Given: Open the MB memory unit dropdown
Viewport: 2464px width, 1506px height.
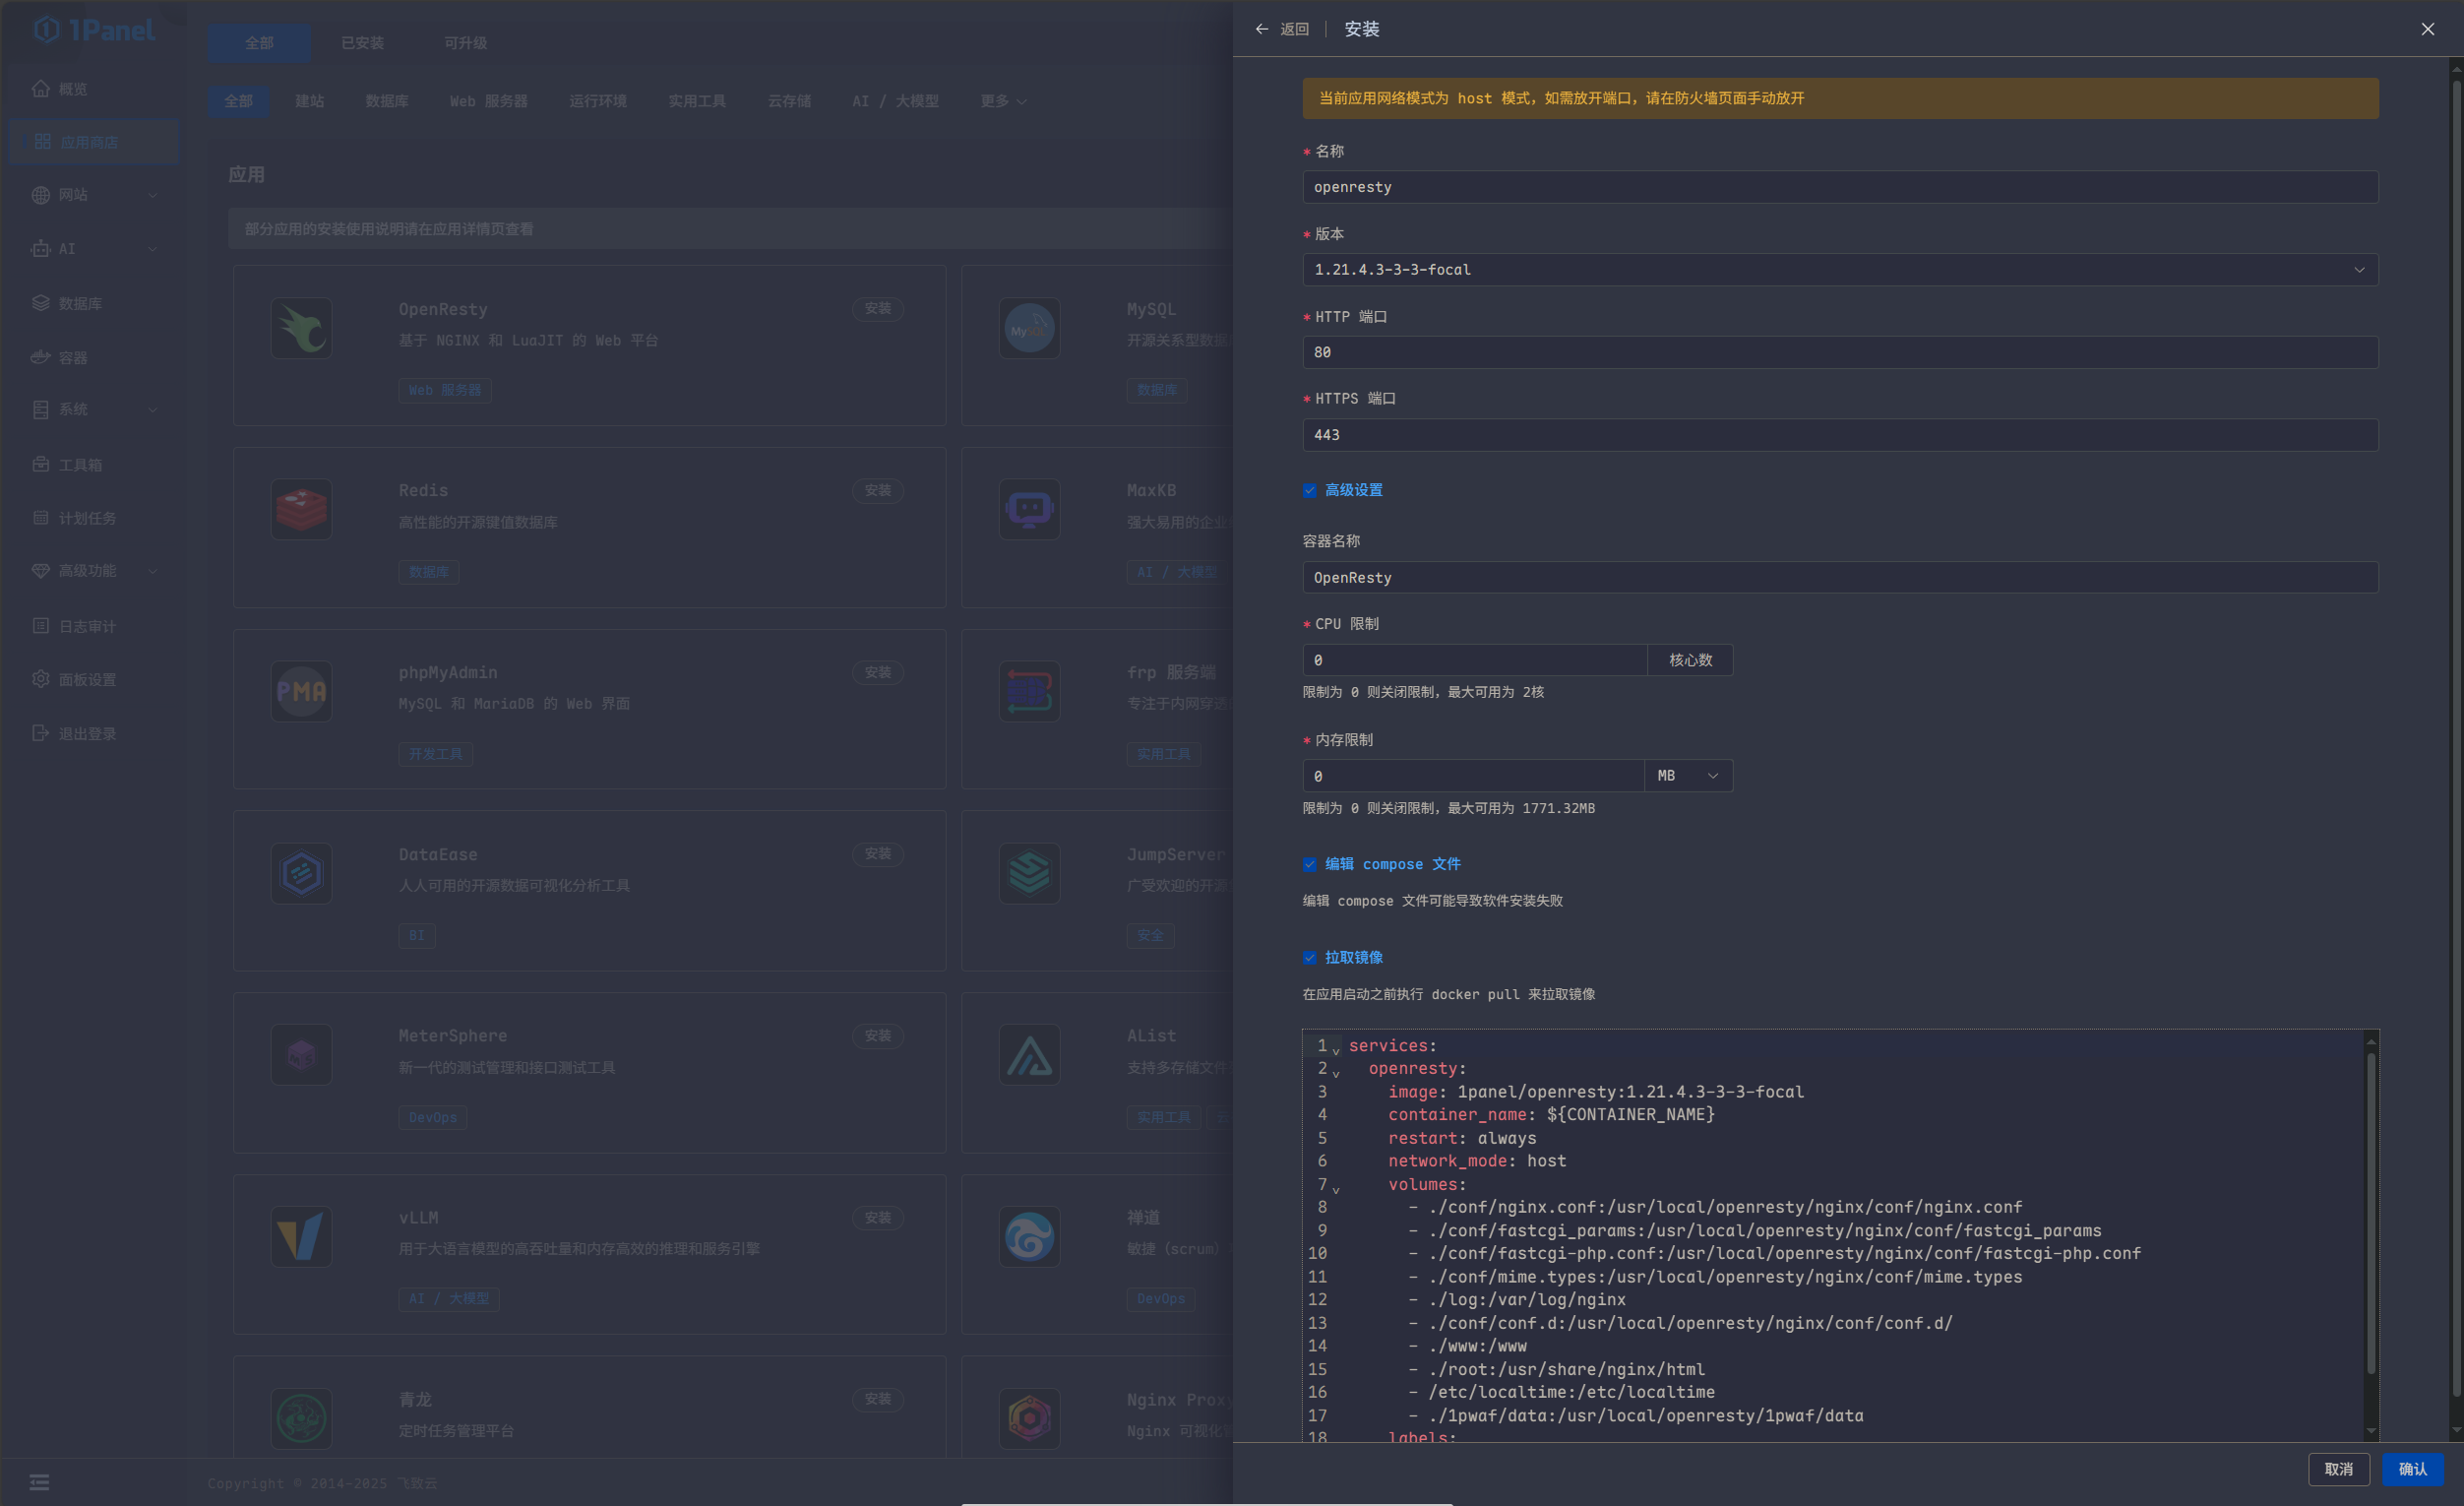Looking at the screenshot, I should (x=1688, y=776).
